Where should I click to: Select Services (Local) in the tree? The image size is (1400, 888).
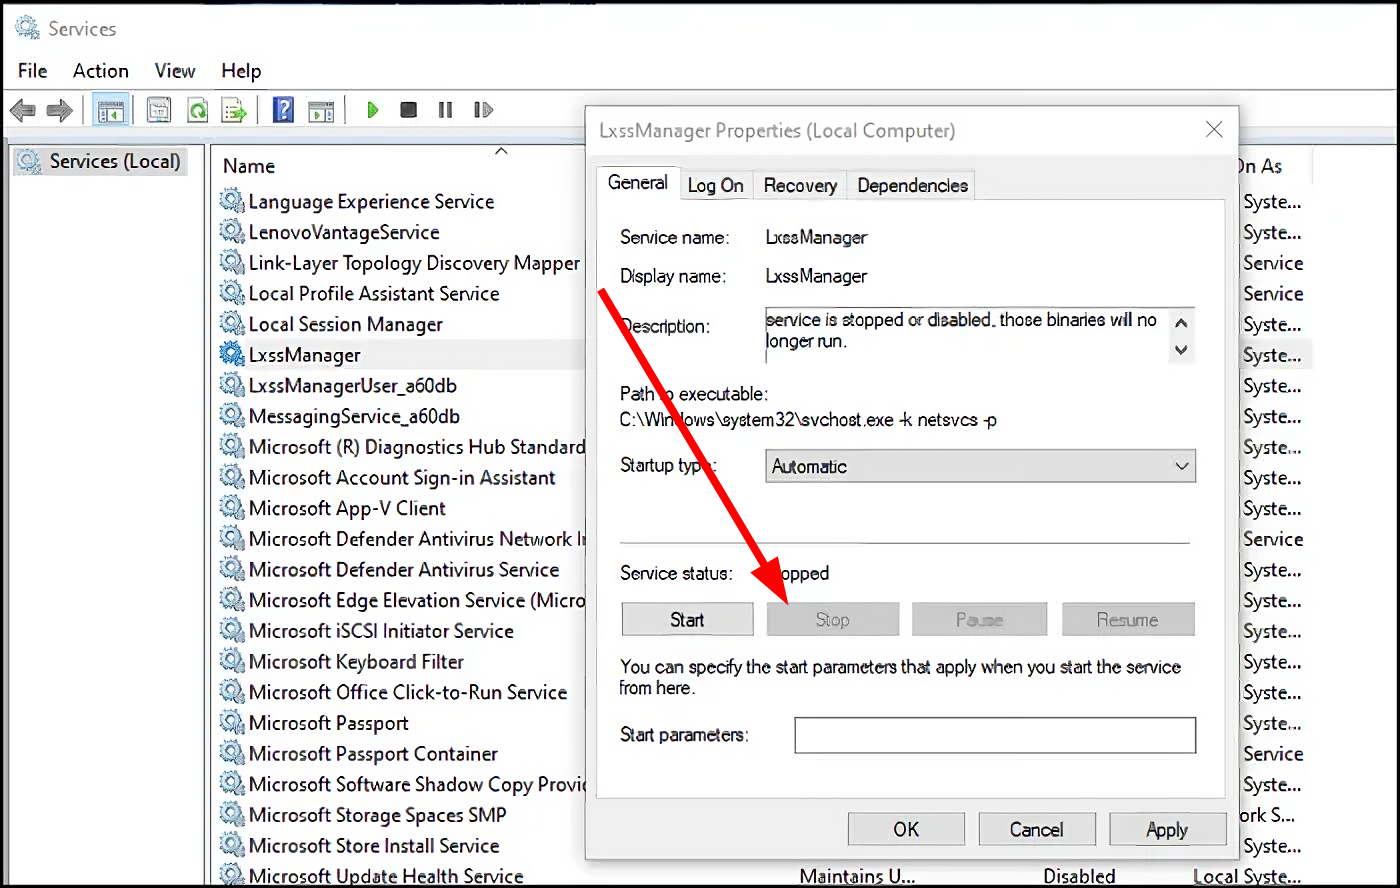[x=114, y=162]
